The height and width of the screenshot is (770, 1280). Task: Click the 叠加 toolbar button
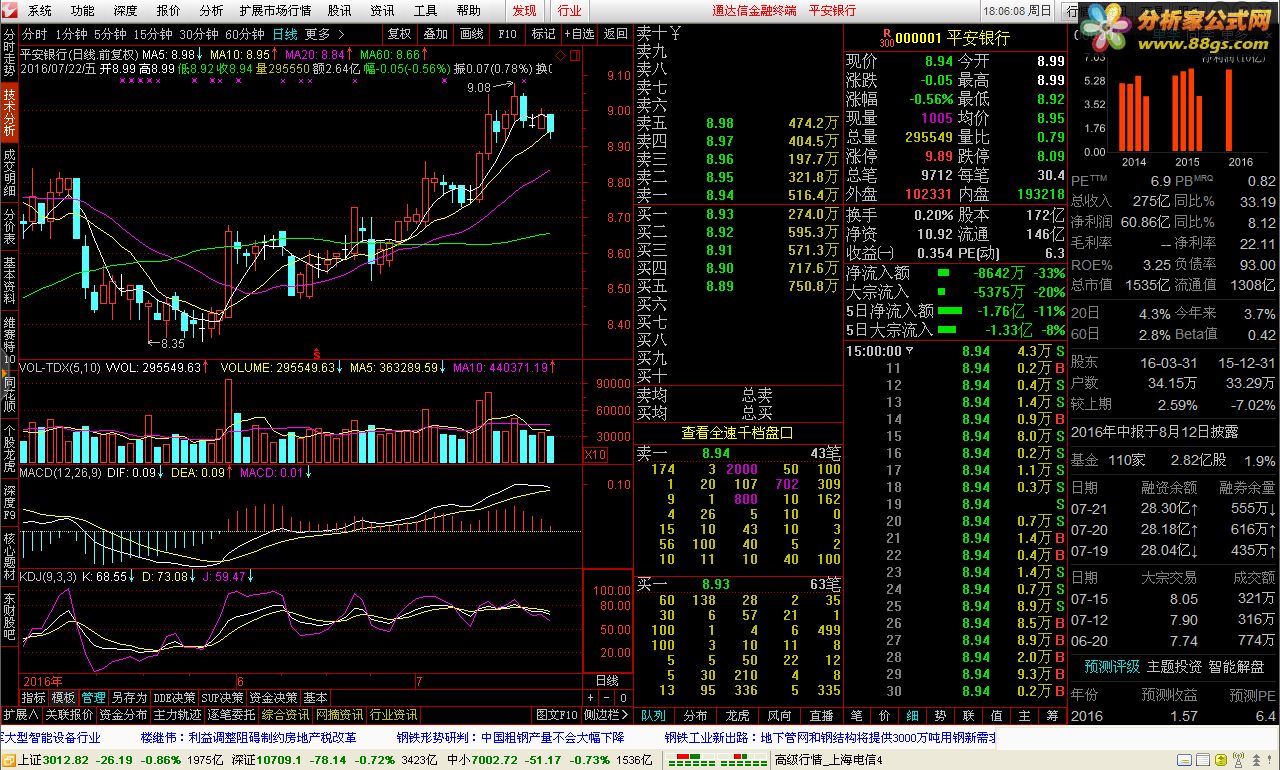[435, 34]
